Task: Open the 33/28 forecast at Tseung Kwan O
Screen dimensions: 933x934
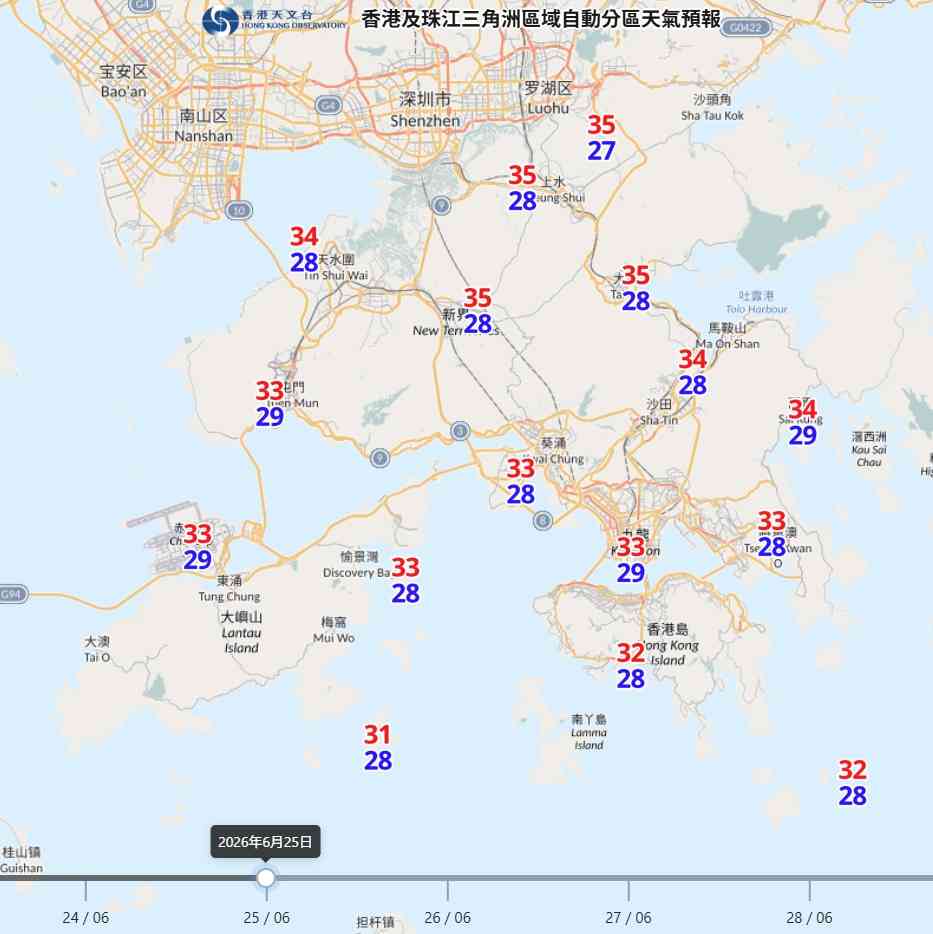Action: click(x=772, y=534)
